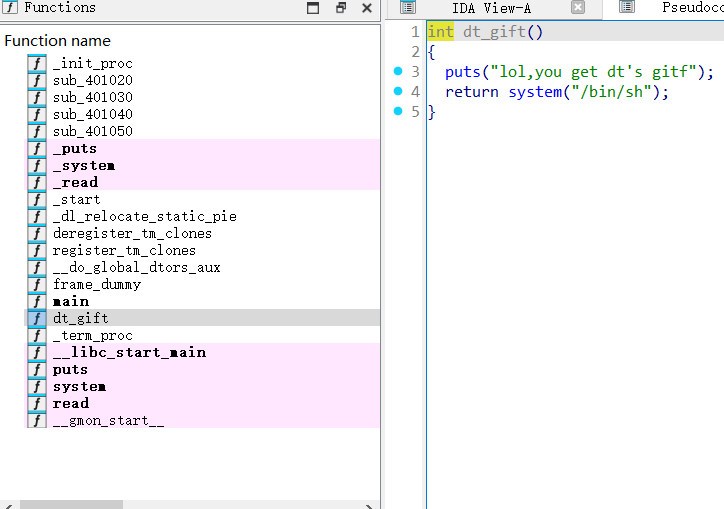Click the puts call on line 3
The height and width of the screenshot is (509, 724).
point(463,72)
